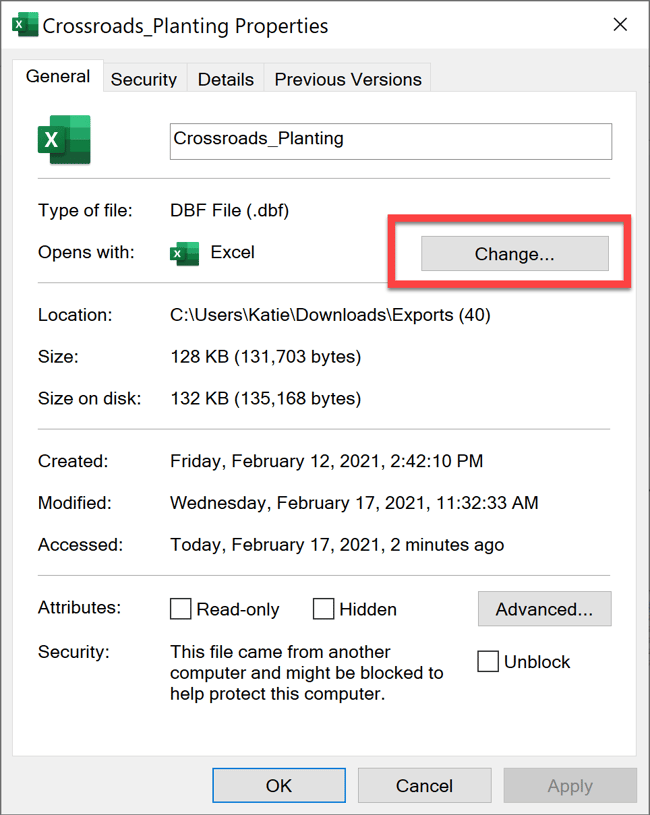650x815 pixels.
Task: Select the General tab
Action: coord(57,75)
